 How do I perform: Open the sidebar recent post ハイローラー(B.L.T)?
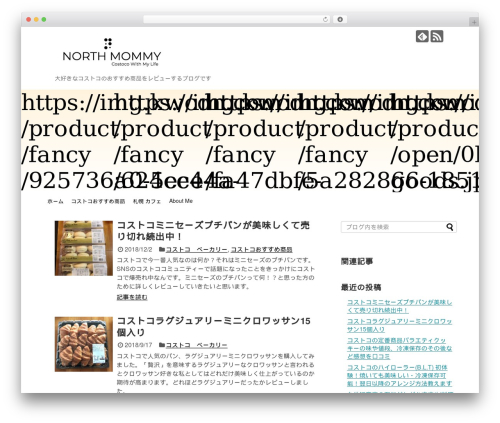pyautogui.click(x=399, y=375)
